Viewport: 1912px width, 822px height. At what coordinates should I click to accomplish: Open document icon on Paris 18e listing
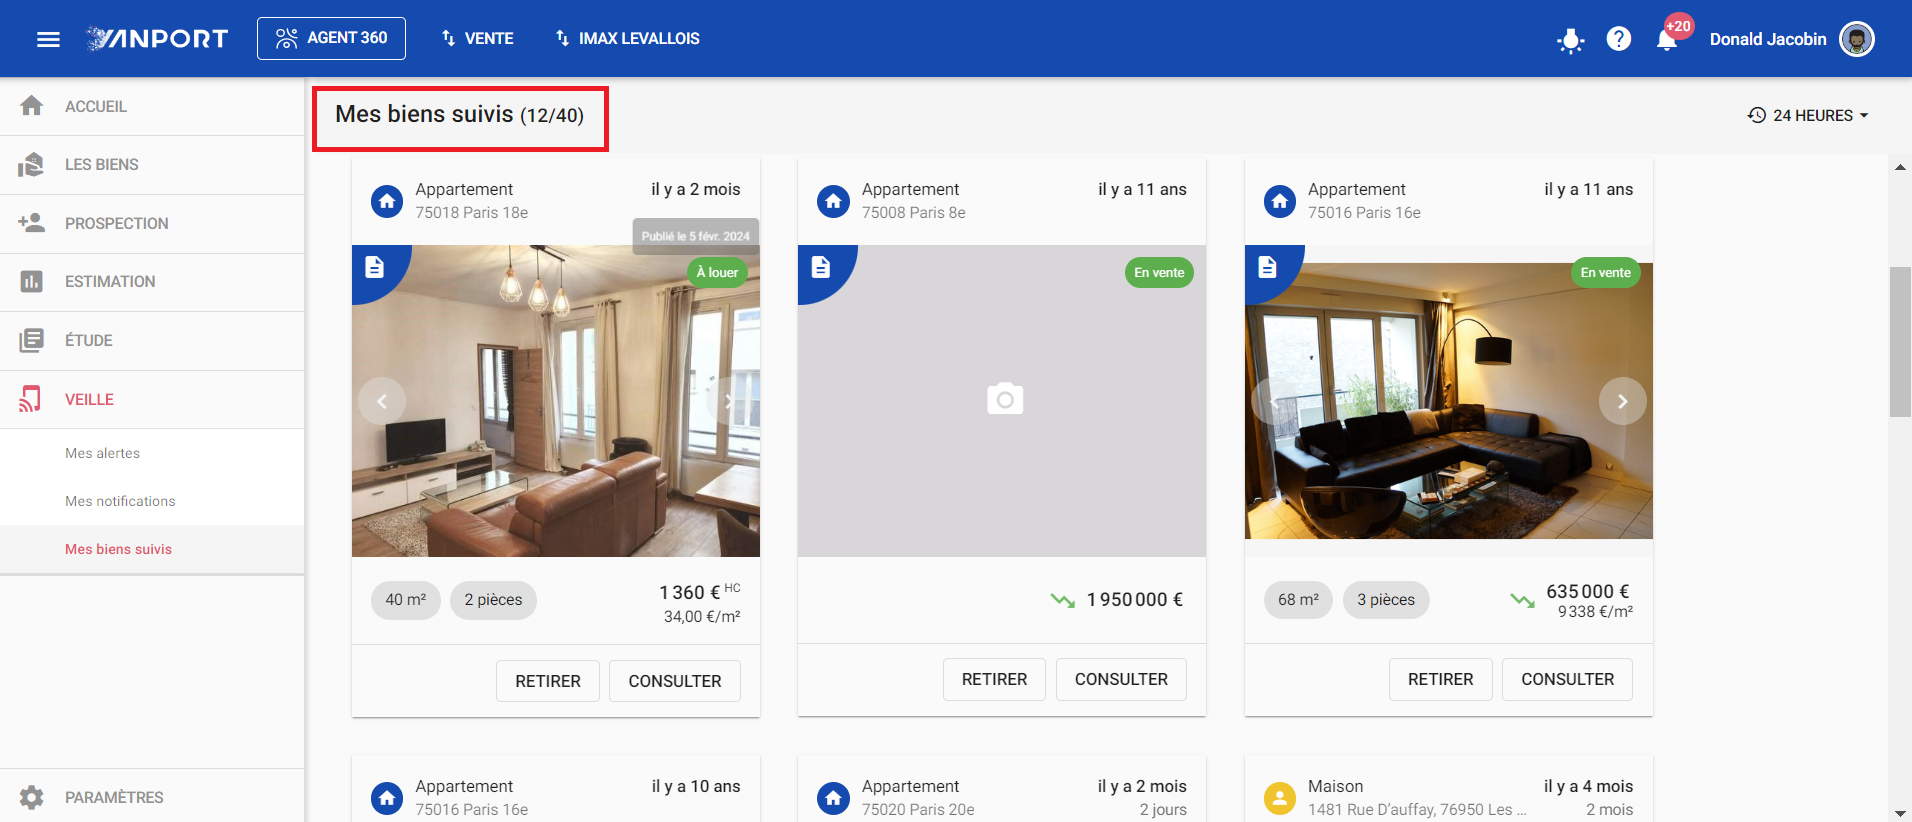[374, 267]
